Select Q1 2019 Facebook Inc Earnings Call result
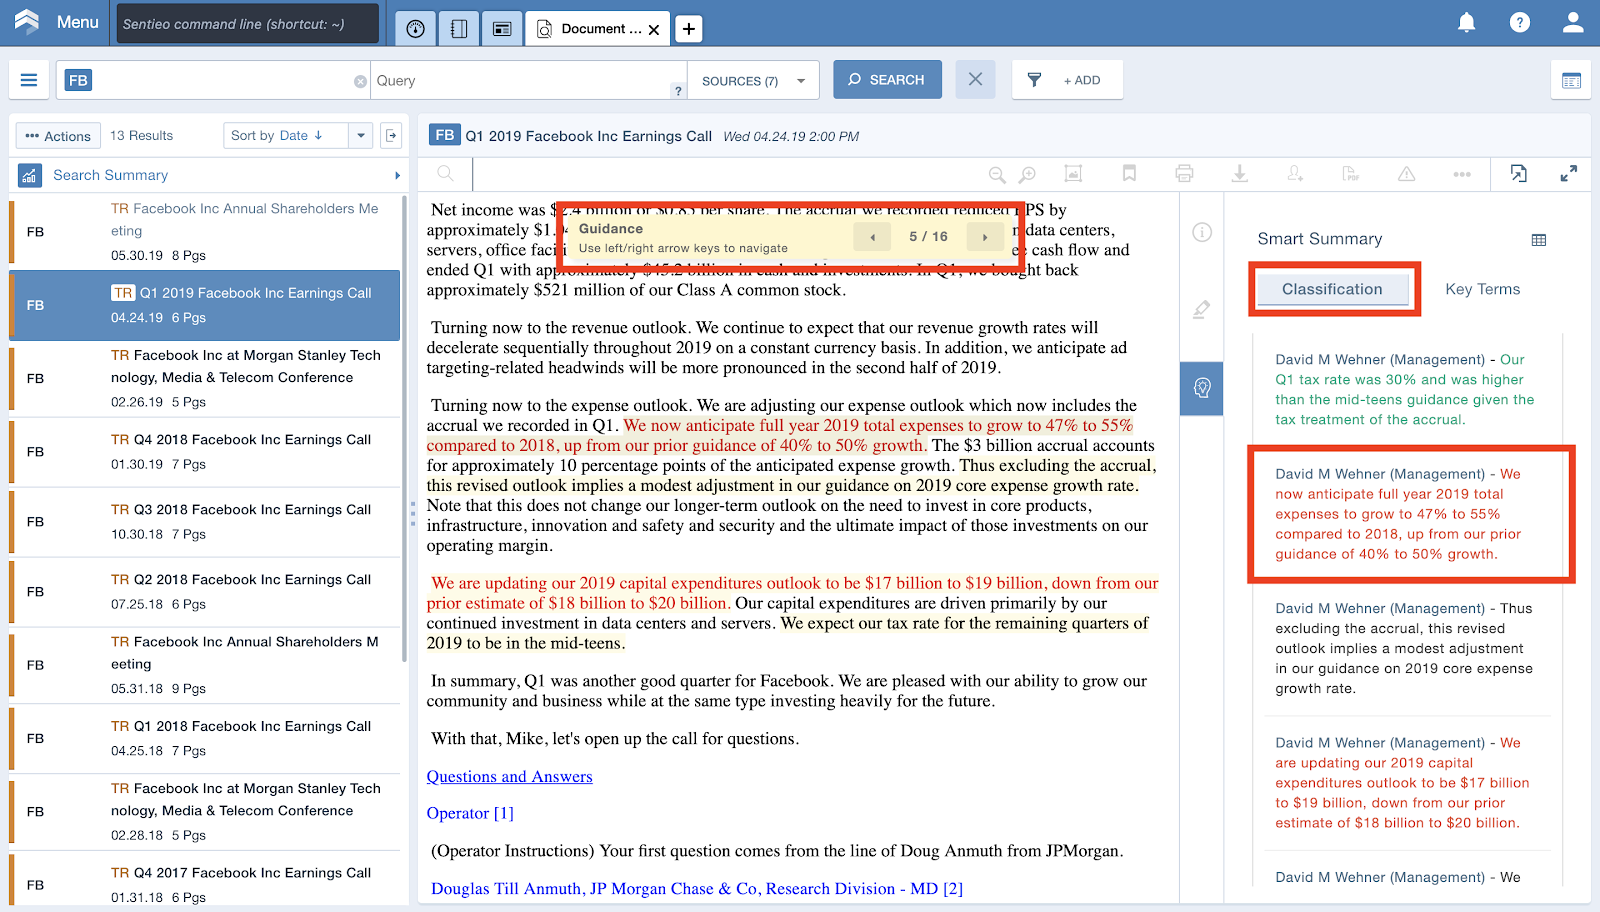 click(x=205, y=305)
